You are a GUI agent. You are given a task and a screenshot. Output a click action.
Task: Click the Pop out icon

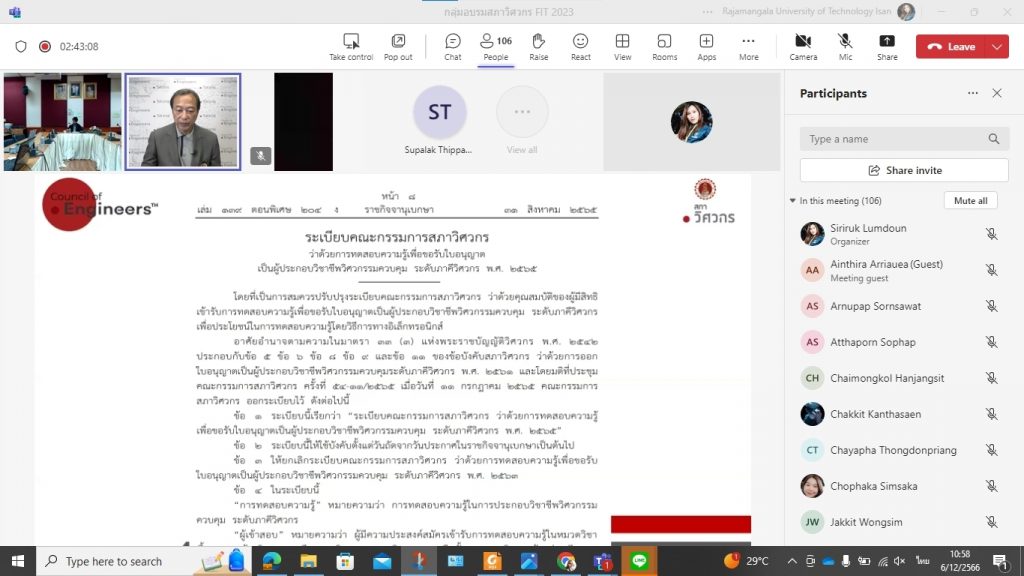[x=398, y=46]
